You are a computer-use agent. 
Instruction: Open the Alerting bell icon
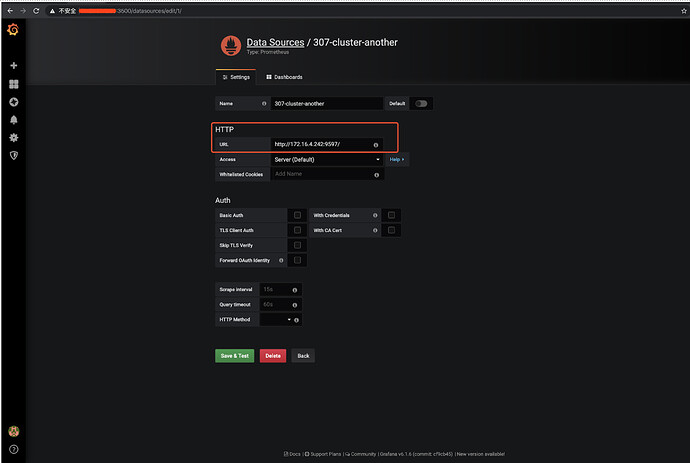(14, 120)
